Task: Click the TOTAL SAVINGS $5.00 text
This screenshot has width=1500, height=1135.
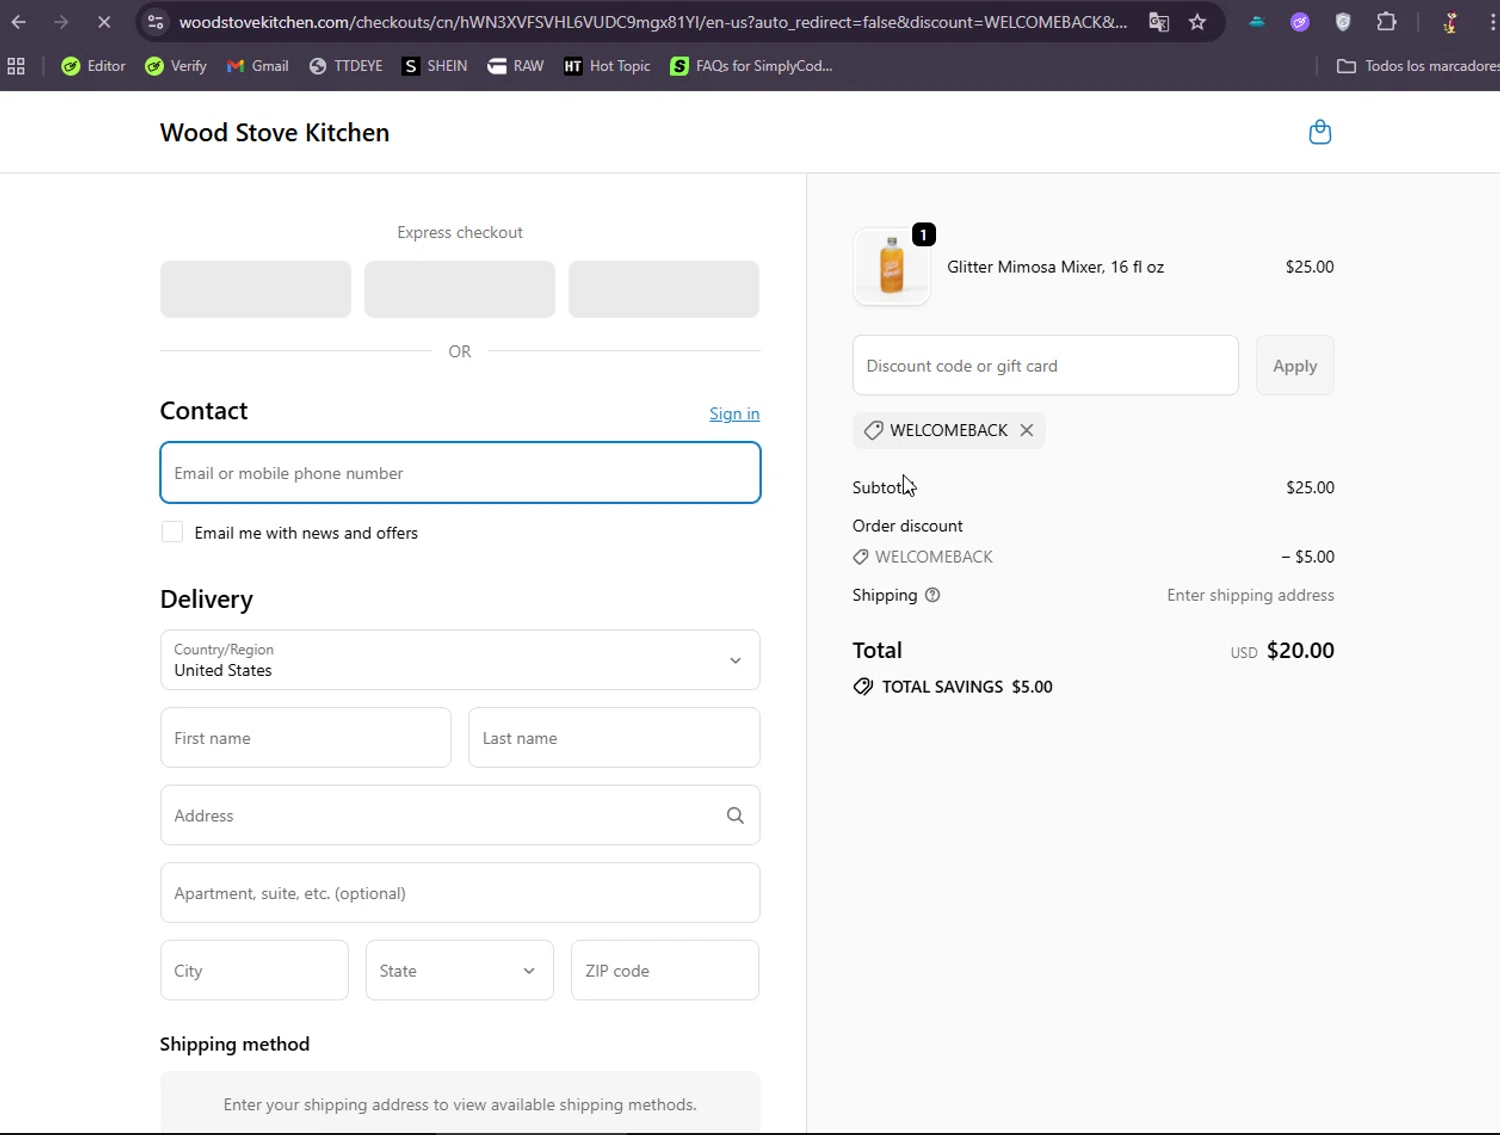Action: (967, 687)
